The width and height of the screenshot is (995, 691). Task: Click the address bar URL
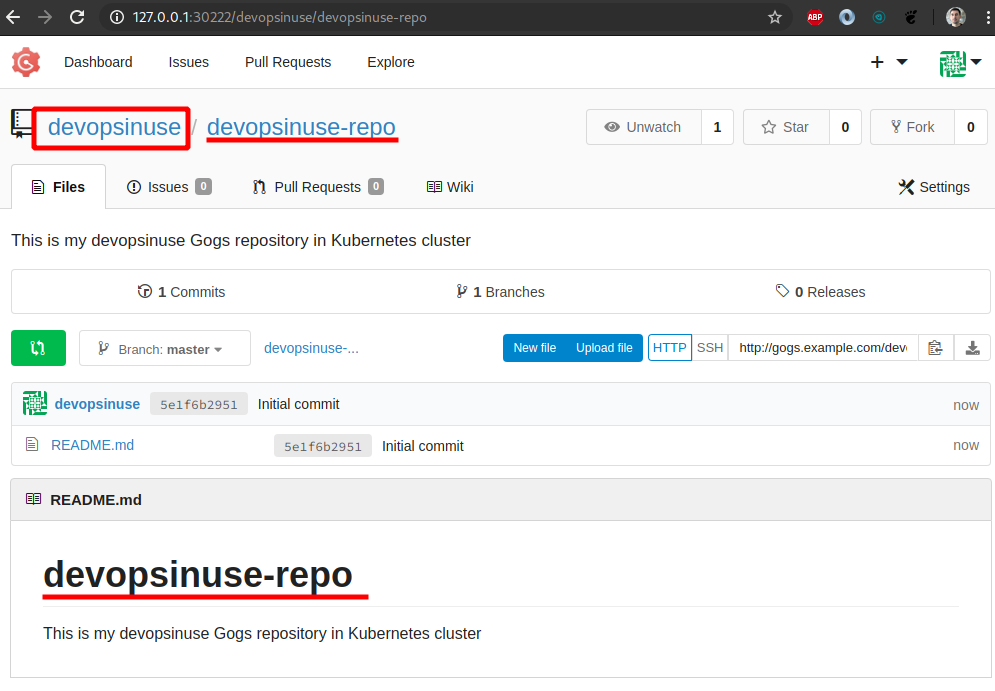(x=279, y=17)
